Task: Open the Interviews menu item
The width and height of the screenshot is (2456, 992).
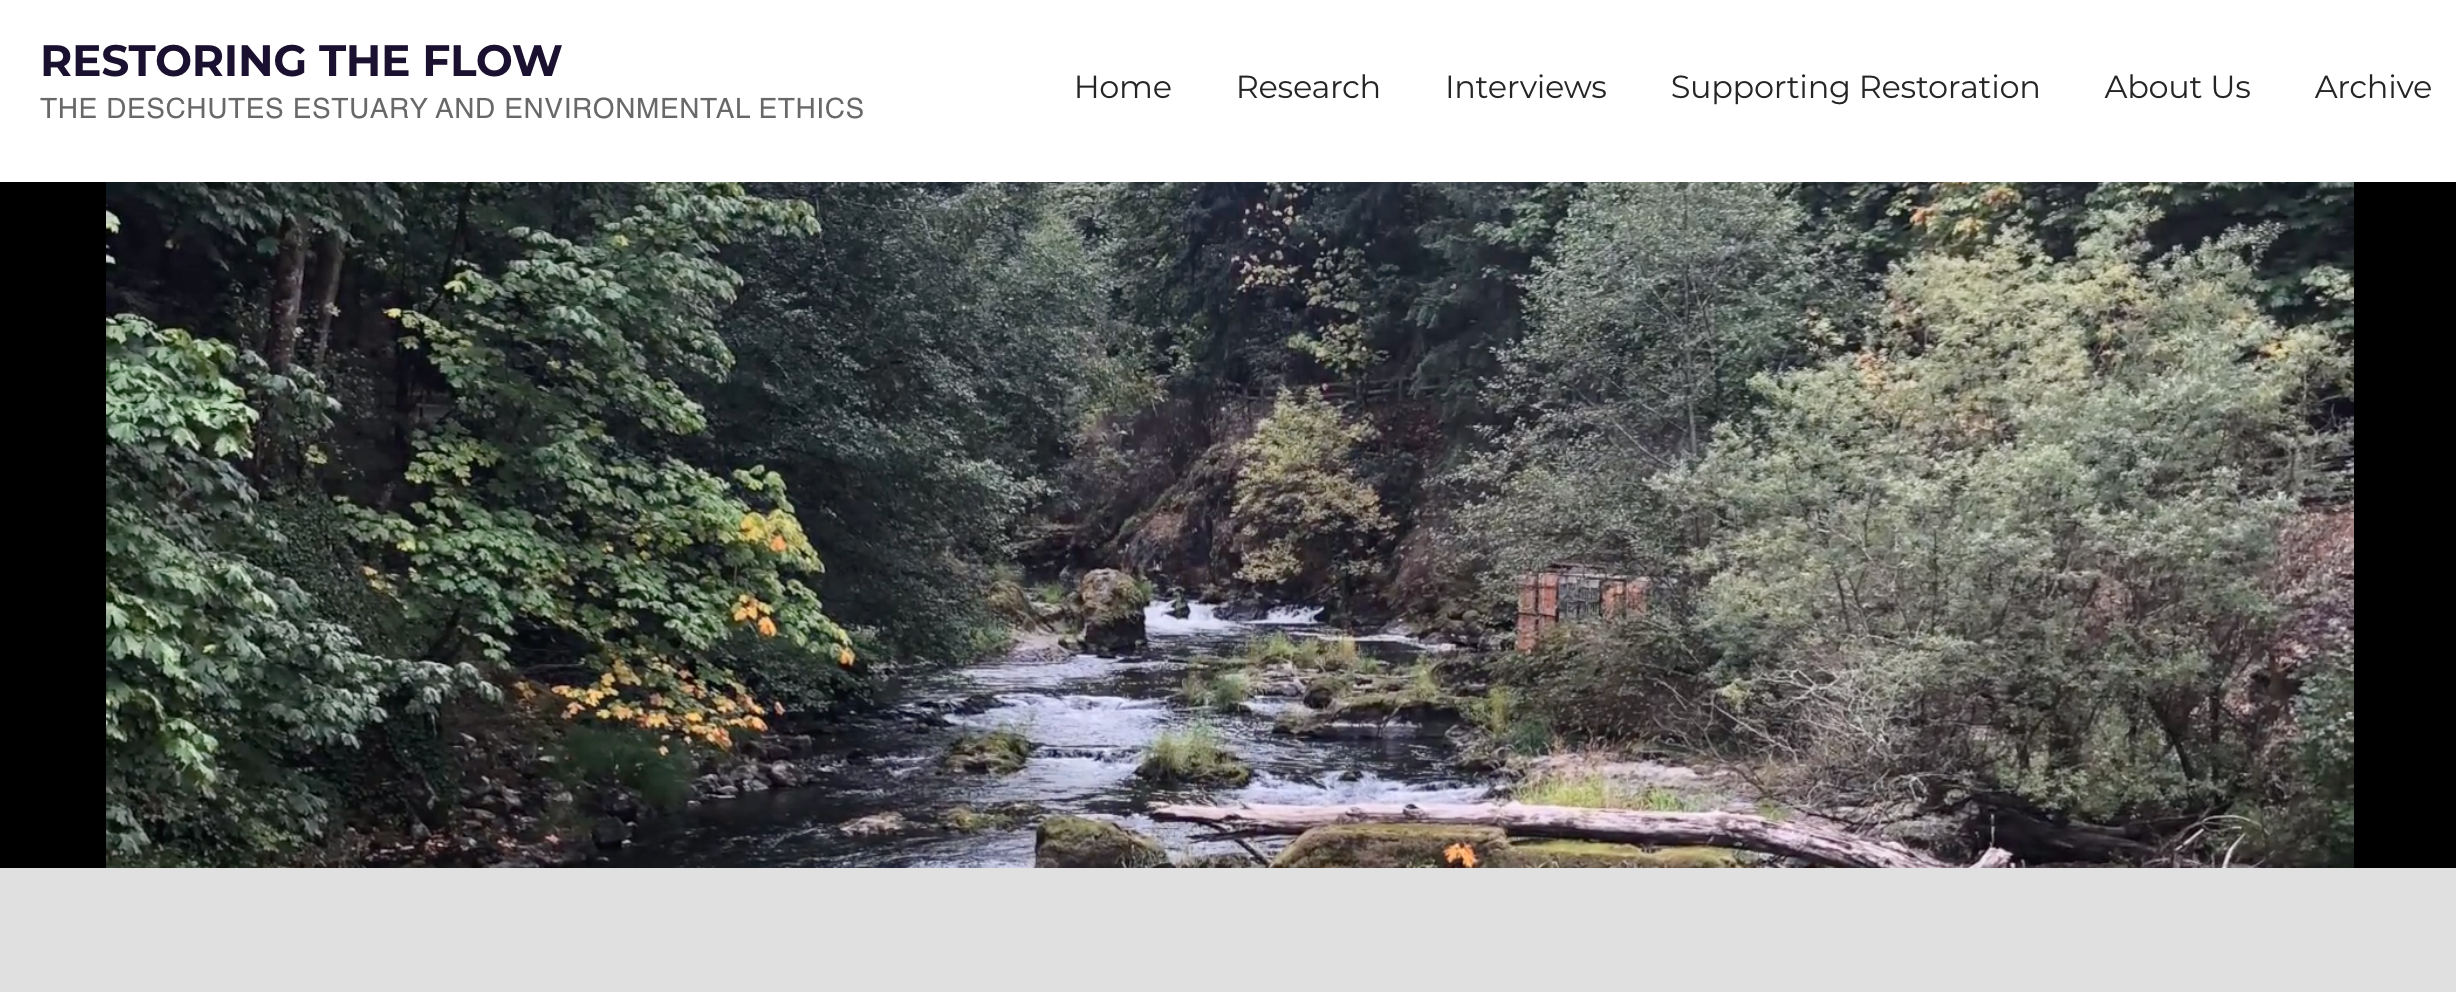Action: pos(1525,87)
